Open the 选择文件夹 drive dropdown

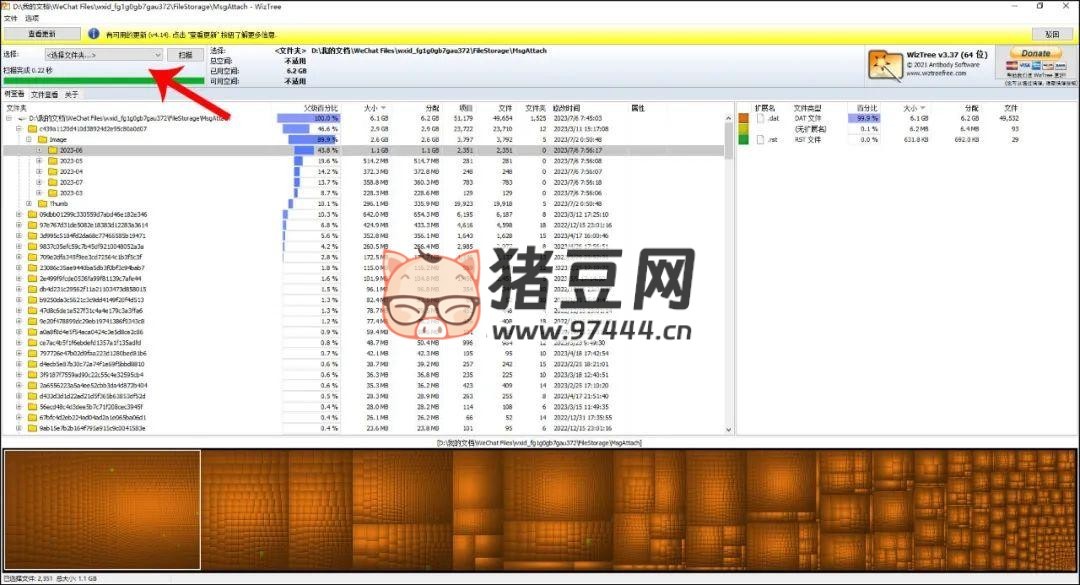coord(104,55)
